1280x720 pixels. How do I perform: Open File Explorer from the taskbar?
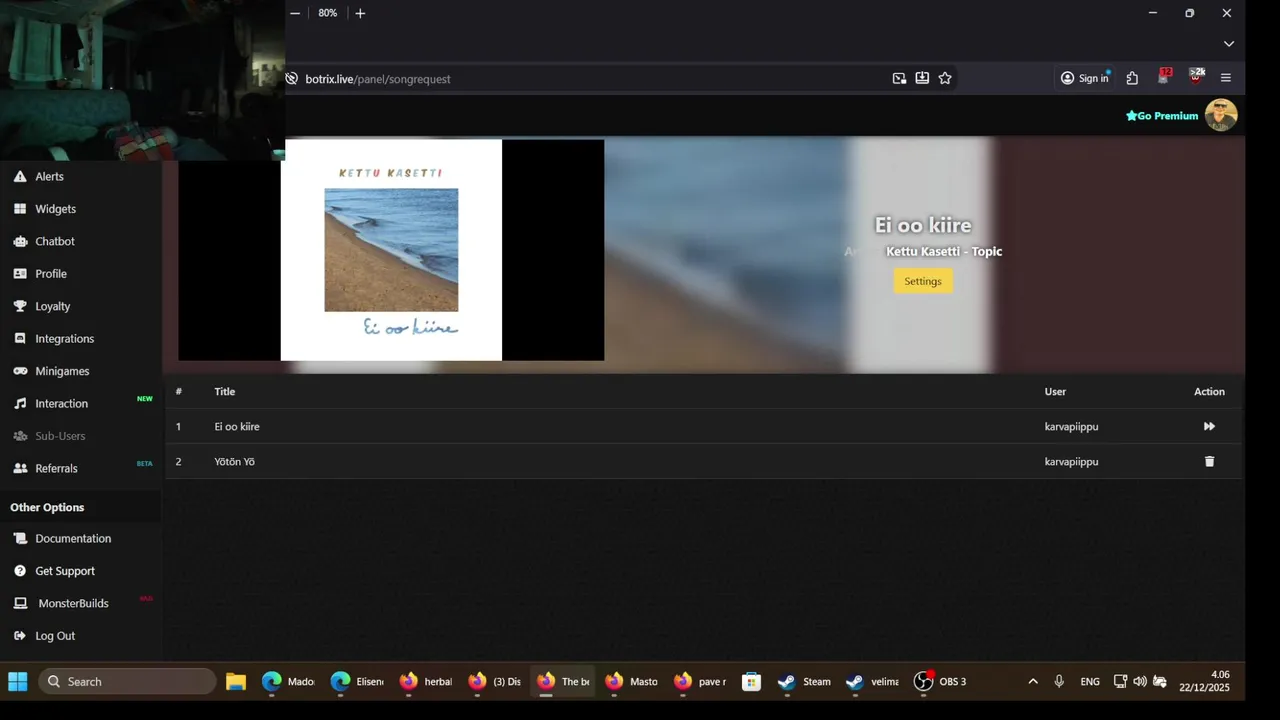236,682
